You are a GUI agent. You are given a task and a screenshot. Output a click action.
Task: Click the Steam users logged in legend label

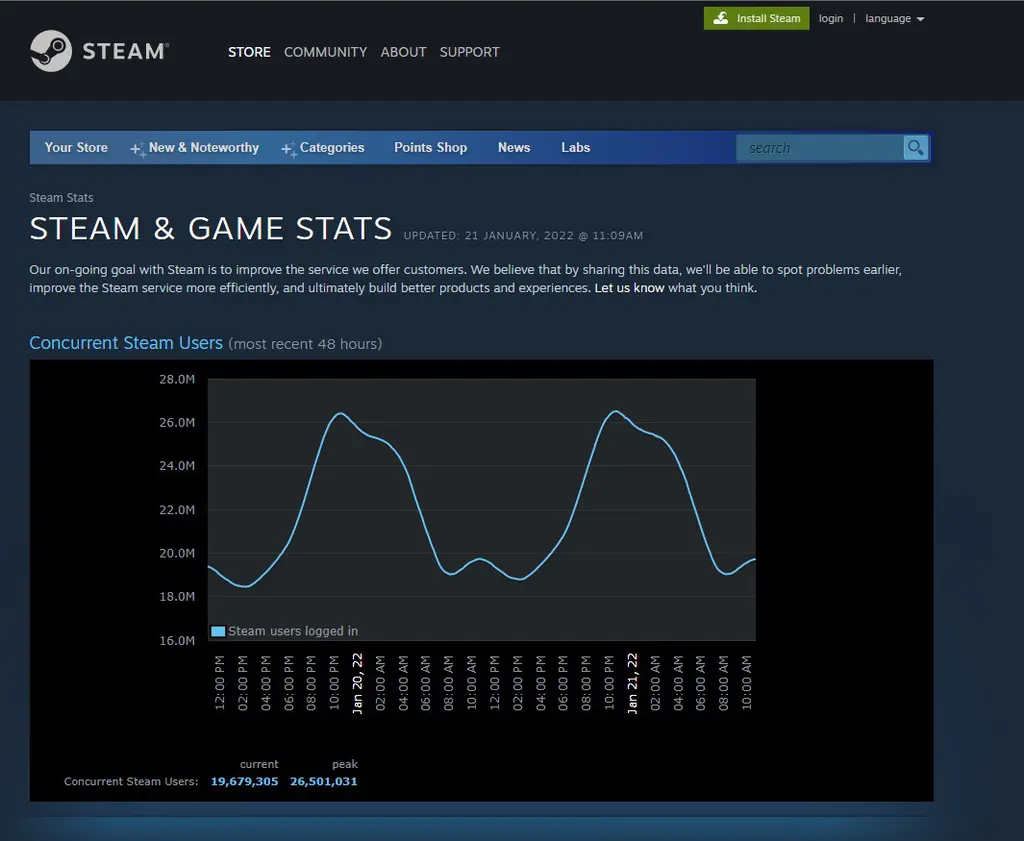293,631
